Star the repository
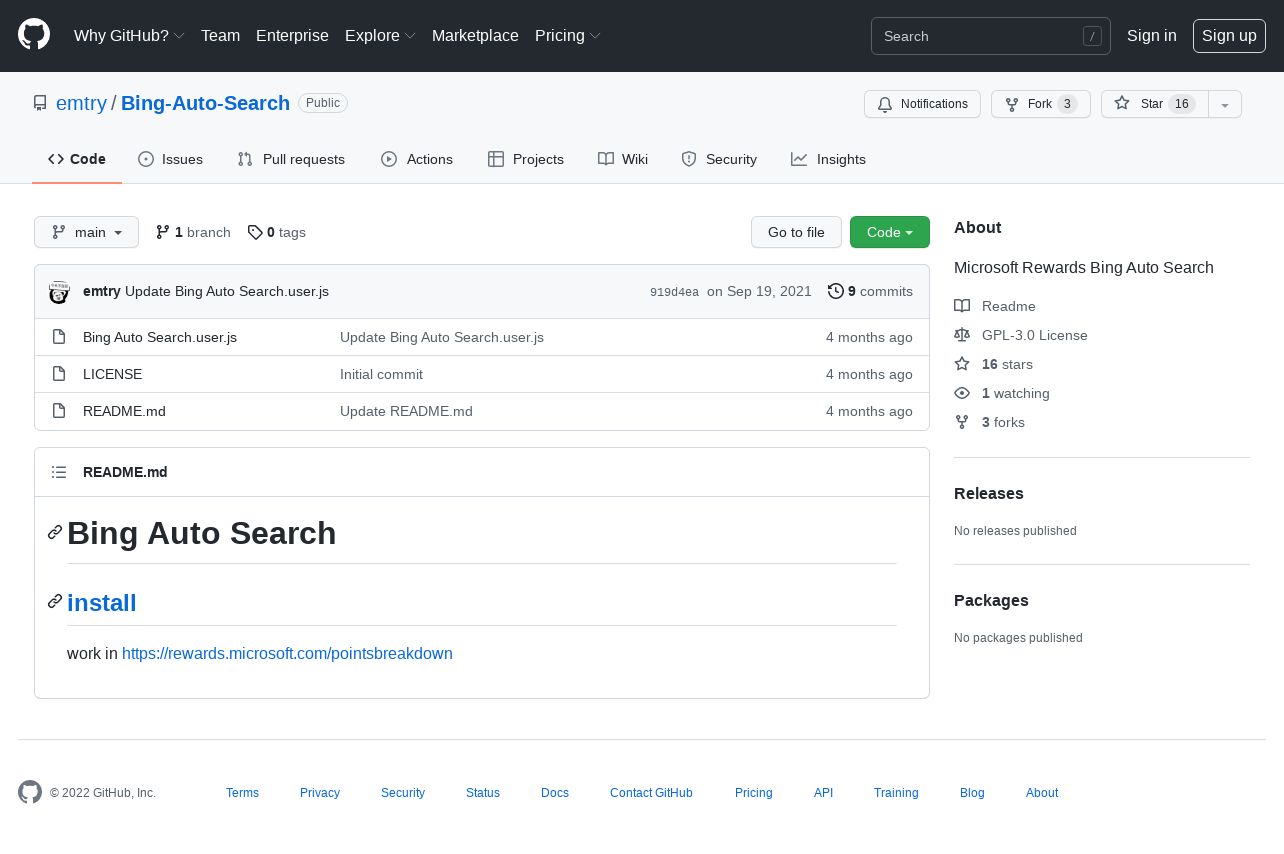Screen dimensions: 1284x854 coord(1154,104)
